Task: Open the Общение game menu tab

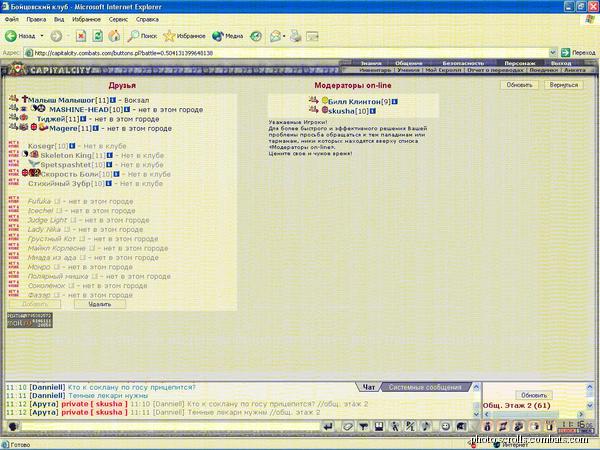Action: click(409, 63)
